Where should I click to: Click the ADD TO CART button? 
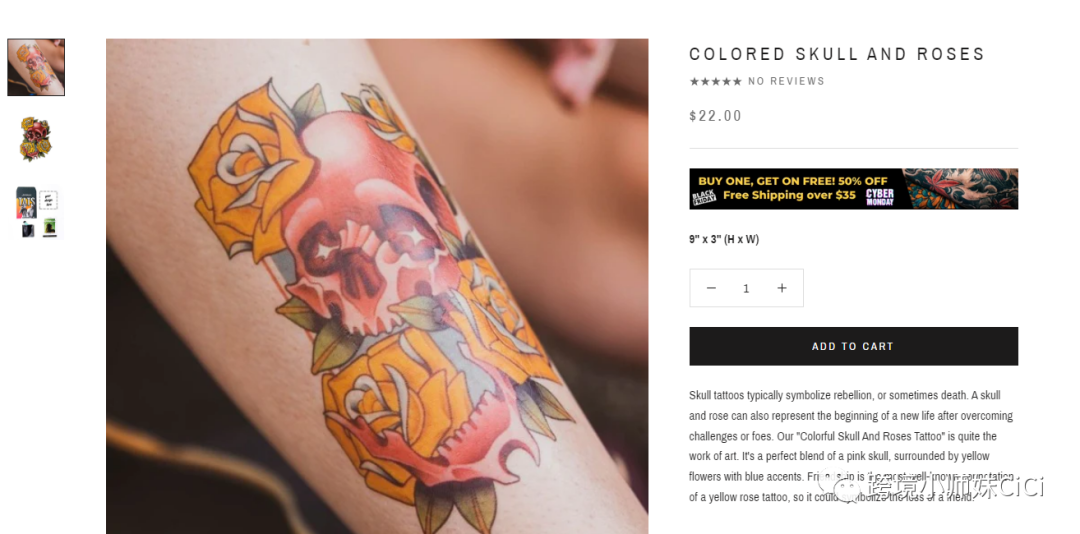coord(853,346)
